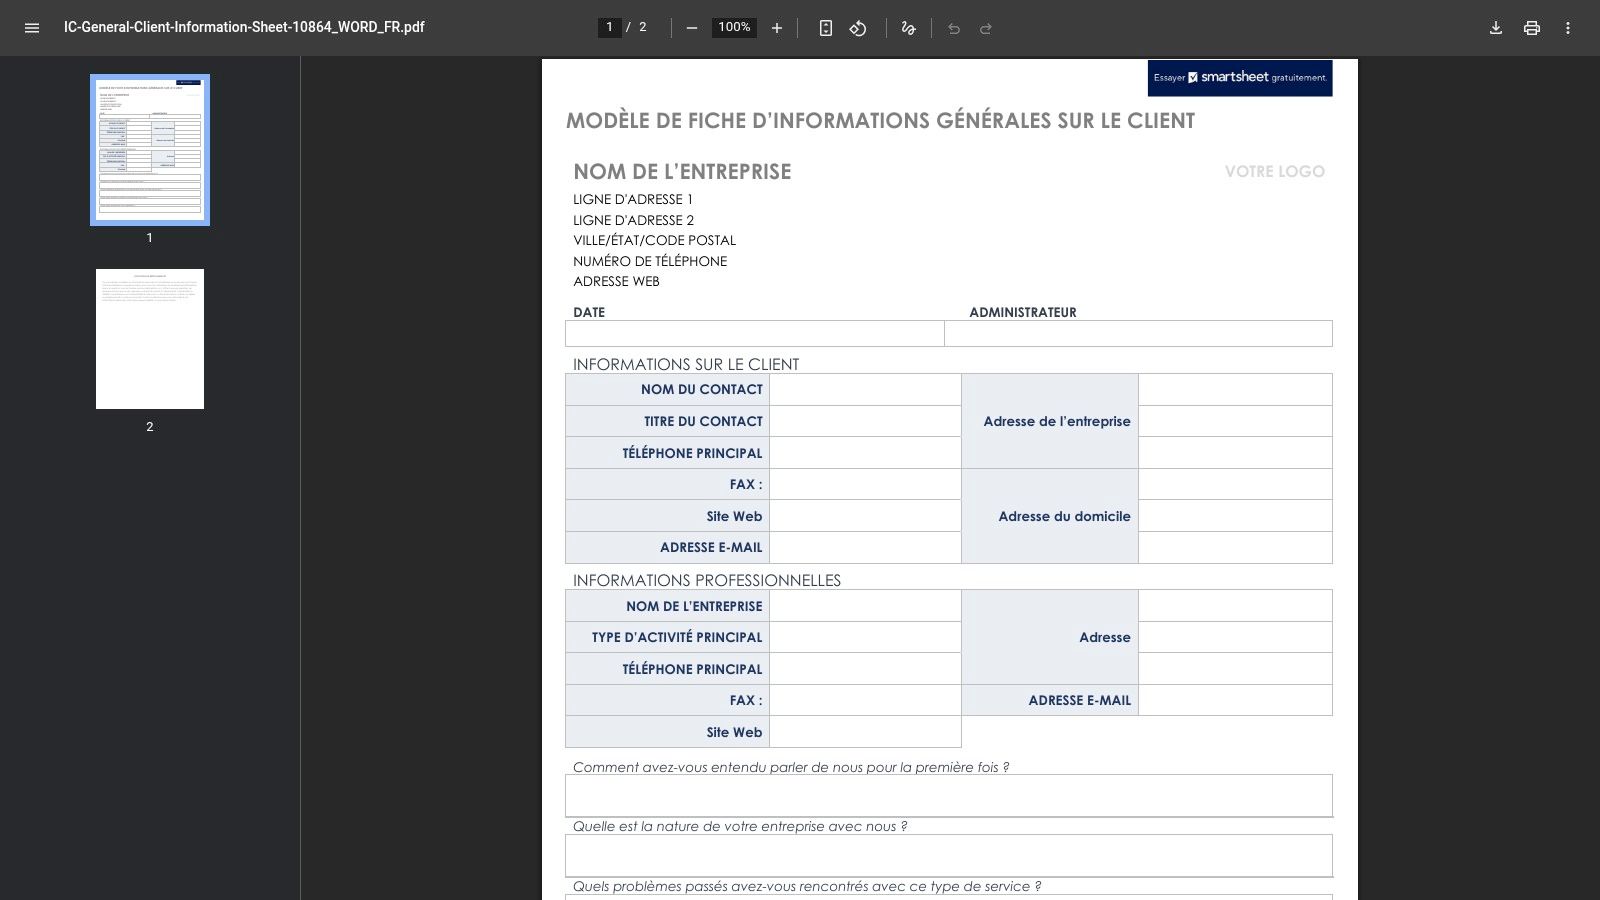Select page 2 thumbnail
Image resolution: width=1600 pixels, height=900 pixels.
pos(150,339)
